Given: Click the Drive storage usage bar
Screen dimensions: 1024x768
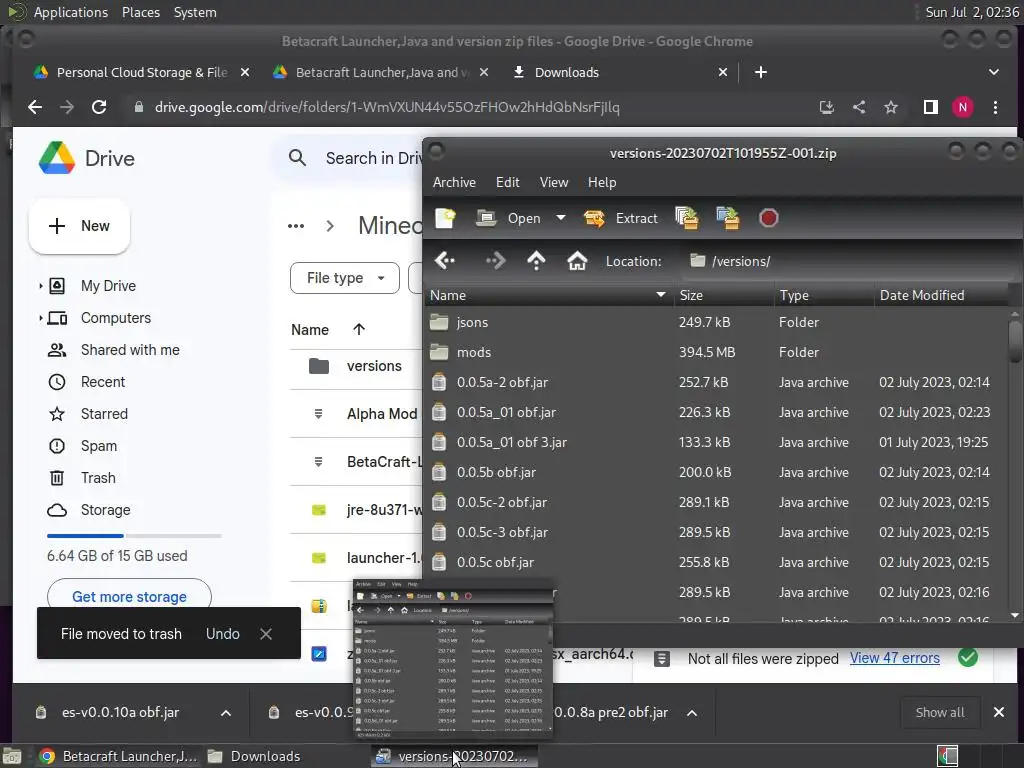Looking at the screenshot, I should tap(134, 536).
